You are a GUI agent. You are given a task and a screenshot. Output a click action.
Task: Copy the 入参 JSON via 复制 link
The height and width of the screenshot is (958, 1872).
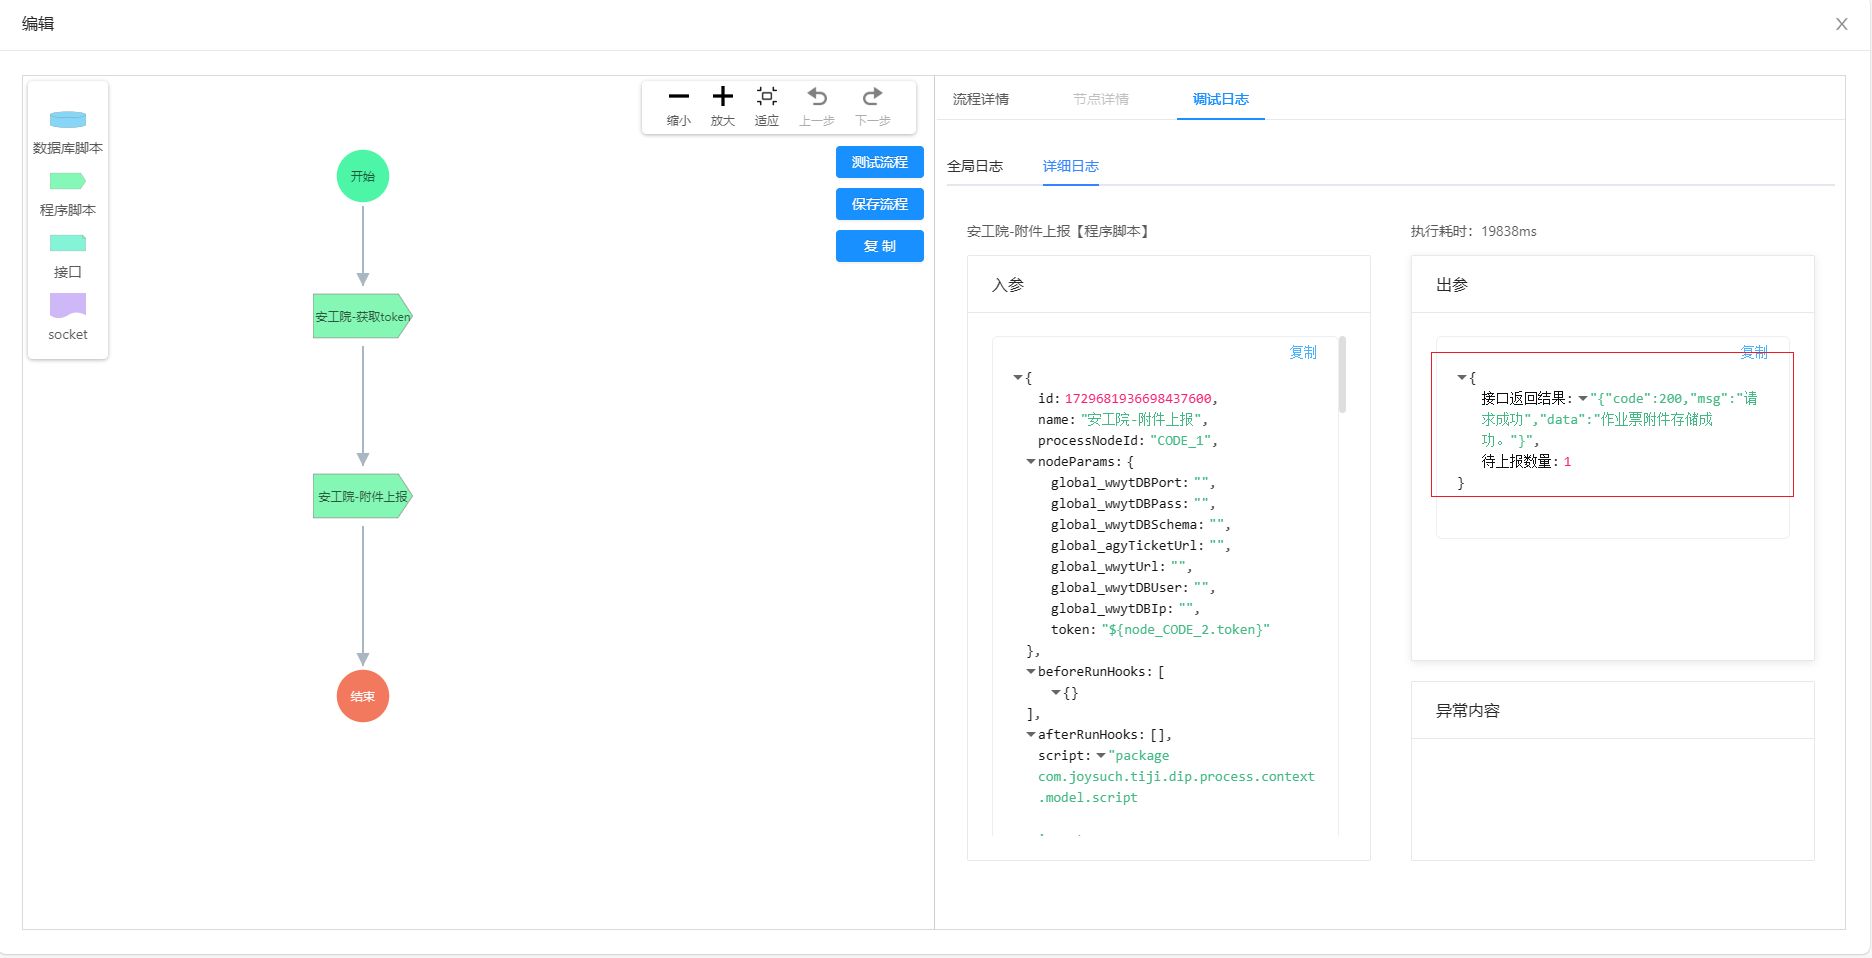pos(1303,352)
